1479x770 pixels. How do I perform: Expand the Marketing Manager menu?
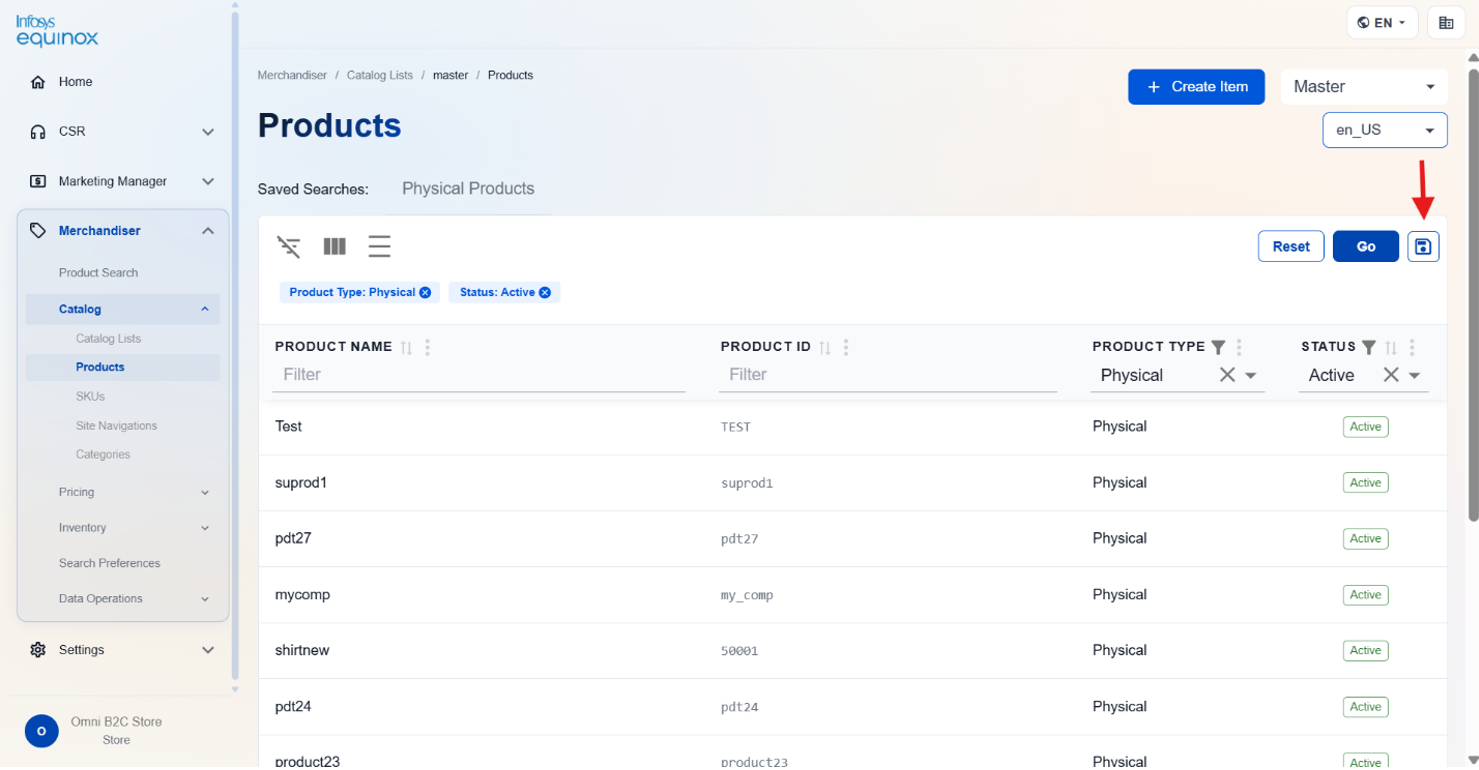[x=208, y=181]
